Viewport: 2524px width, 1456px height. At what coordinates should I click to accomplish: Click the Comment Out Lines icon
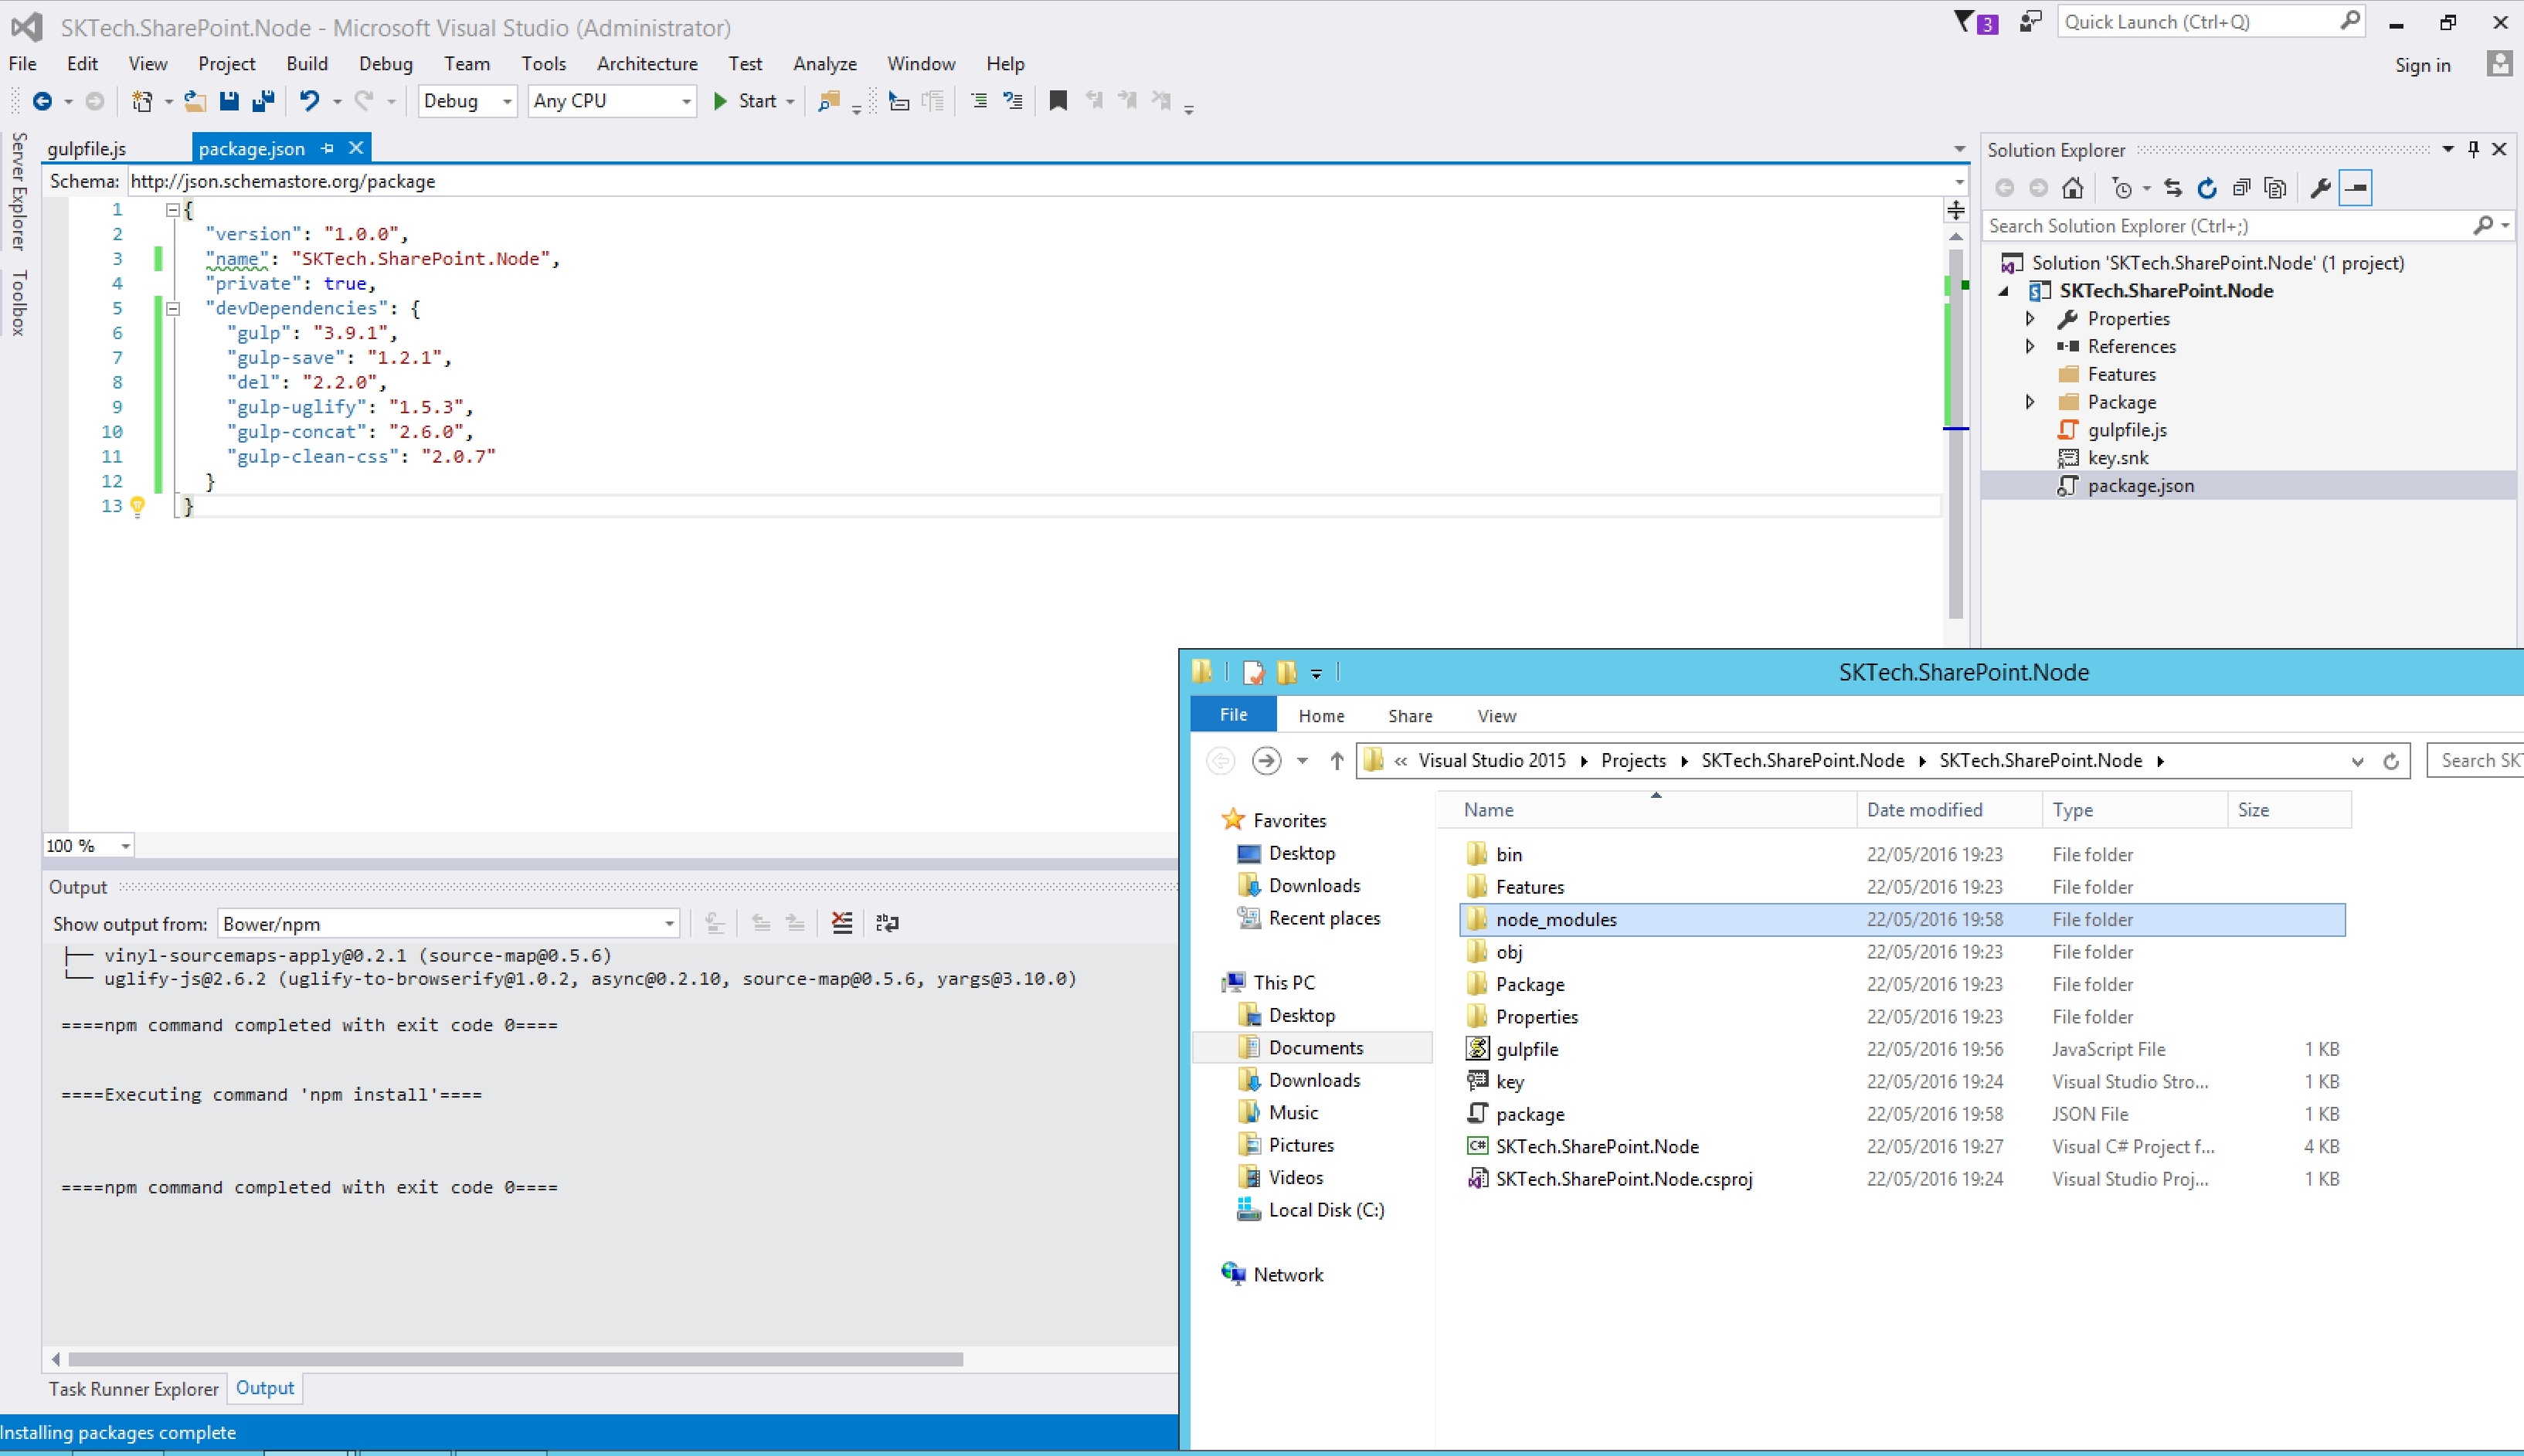979,101
